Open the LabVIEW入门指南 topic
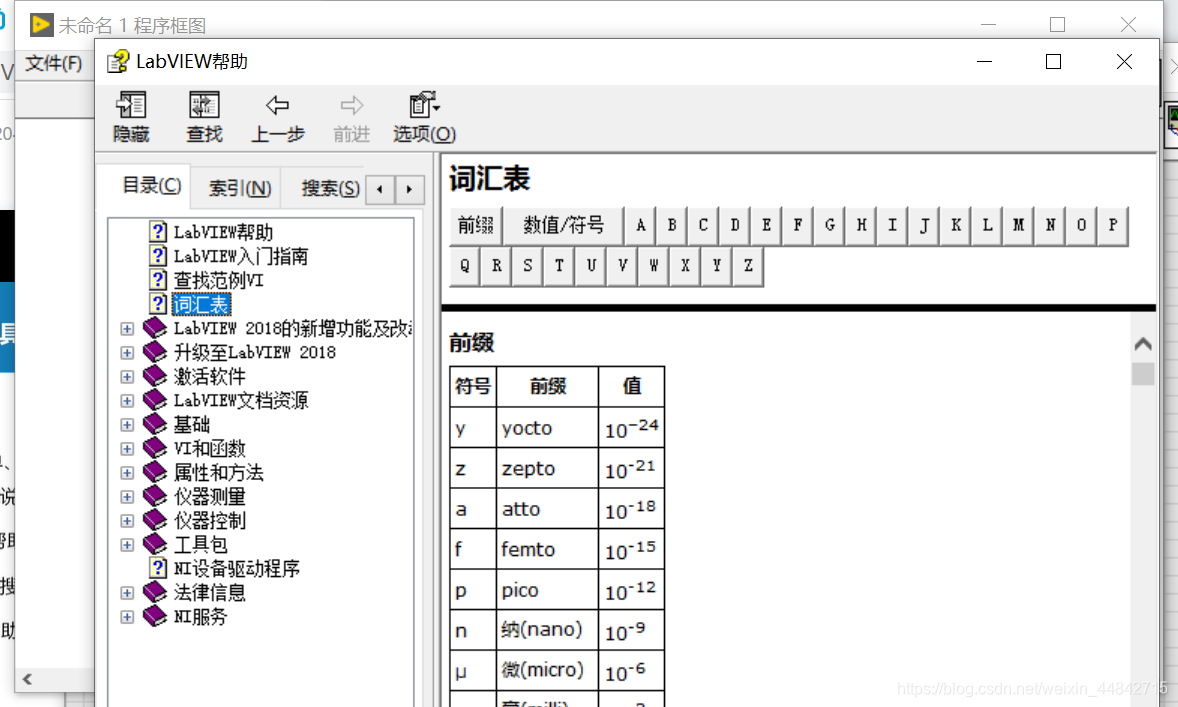The height and width of the screenshot is (707, 1178). (x=240, y=256)
